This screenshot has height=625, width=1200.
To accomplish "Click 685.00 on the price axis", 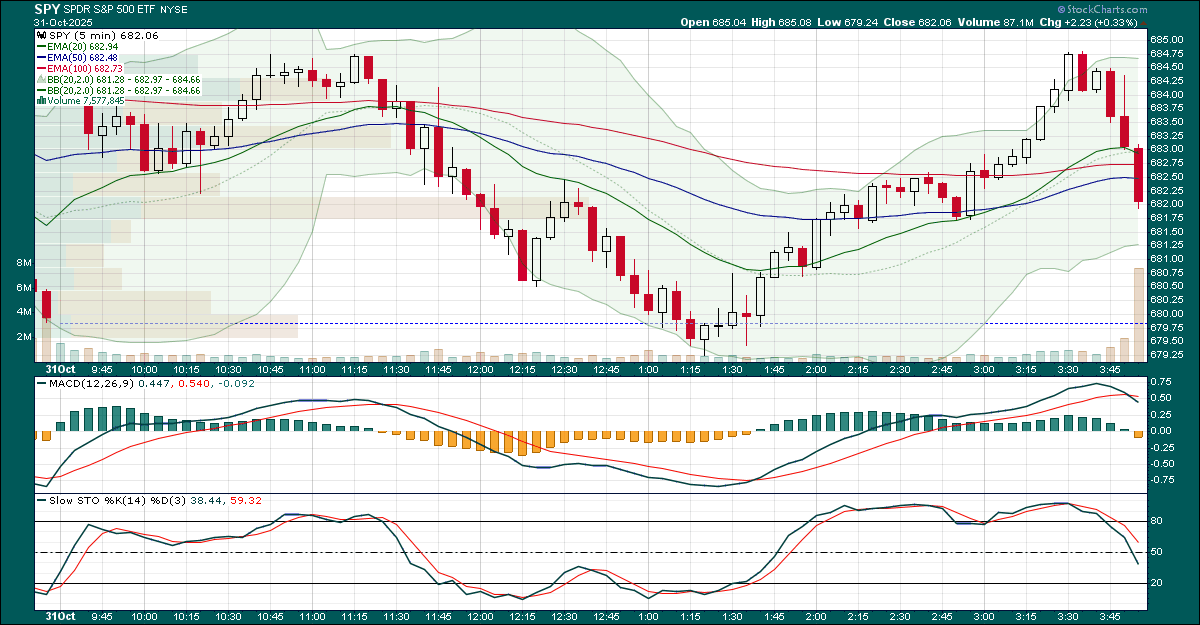I will click(x=1165, y=39).
